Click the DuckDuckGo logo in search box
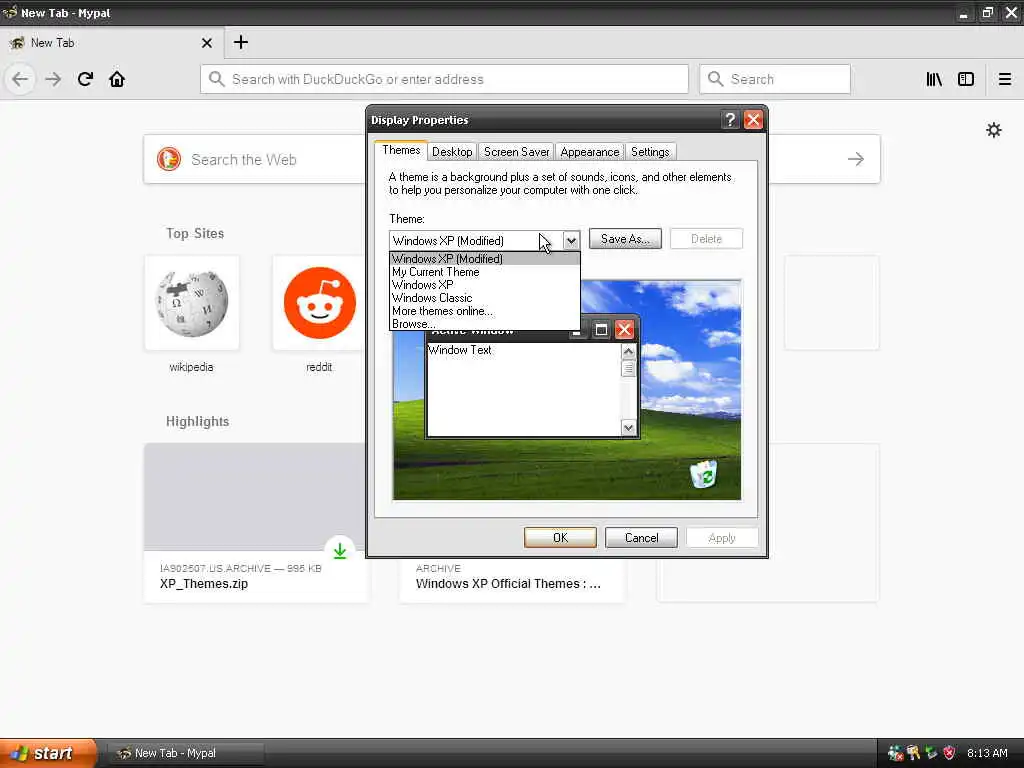1024x768 pixels. click(168, 159)
